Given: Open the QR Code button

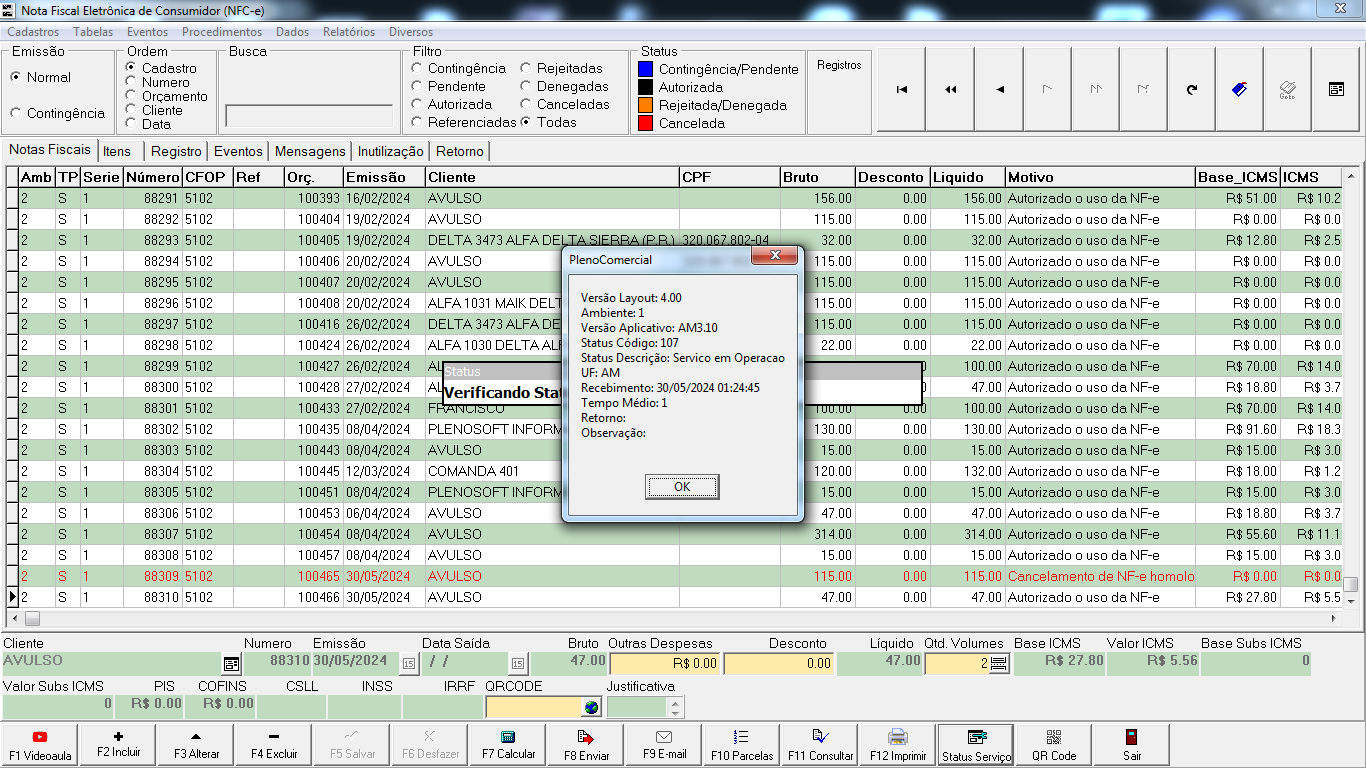Looking at the screenshot, I should click(1054, 745).
